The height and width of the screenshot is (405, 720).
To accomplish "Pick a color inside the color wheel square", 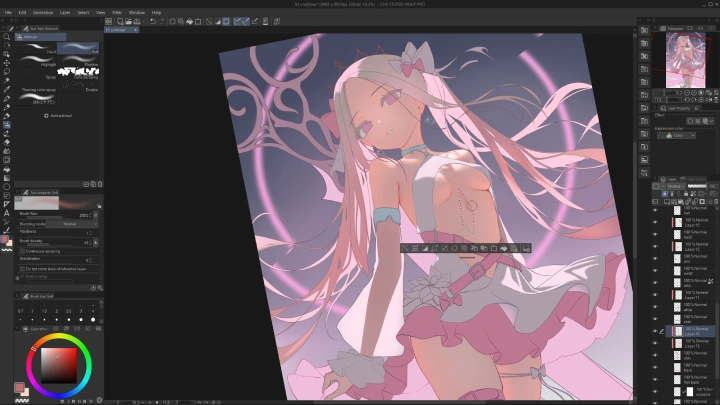I will click(x=59, y=365).
